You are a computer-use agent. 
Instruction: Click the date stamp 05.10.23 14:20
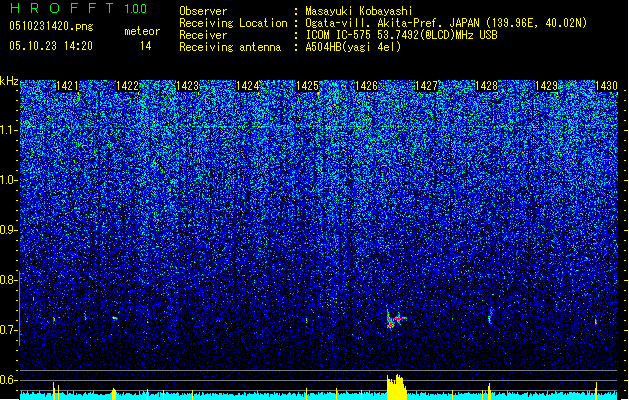pos(51,46)
